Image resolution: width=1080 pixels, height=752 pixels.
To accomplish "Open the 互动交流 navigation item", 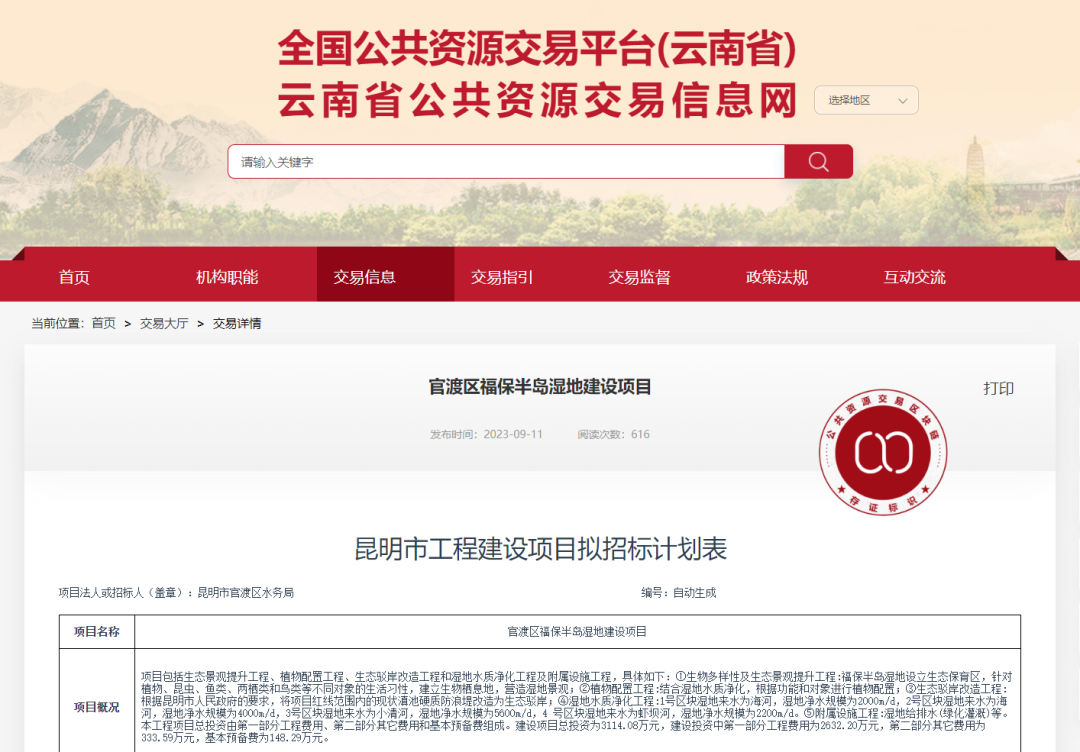I will click(x=915, y=277).
